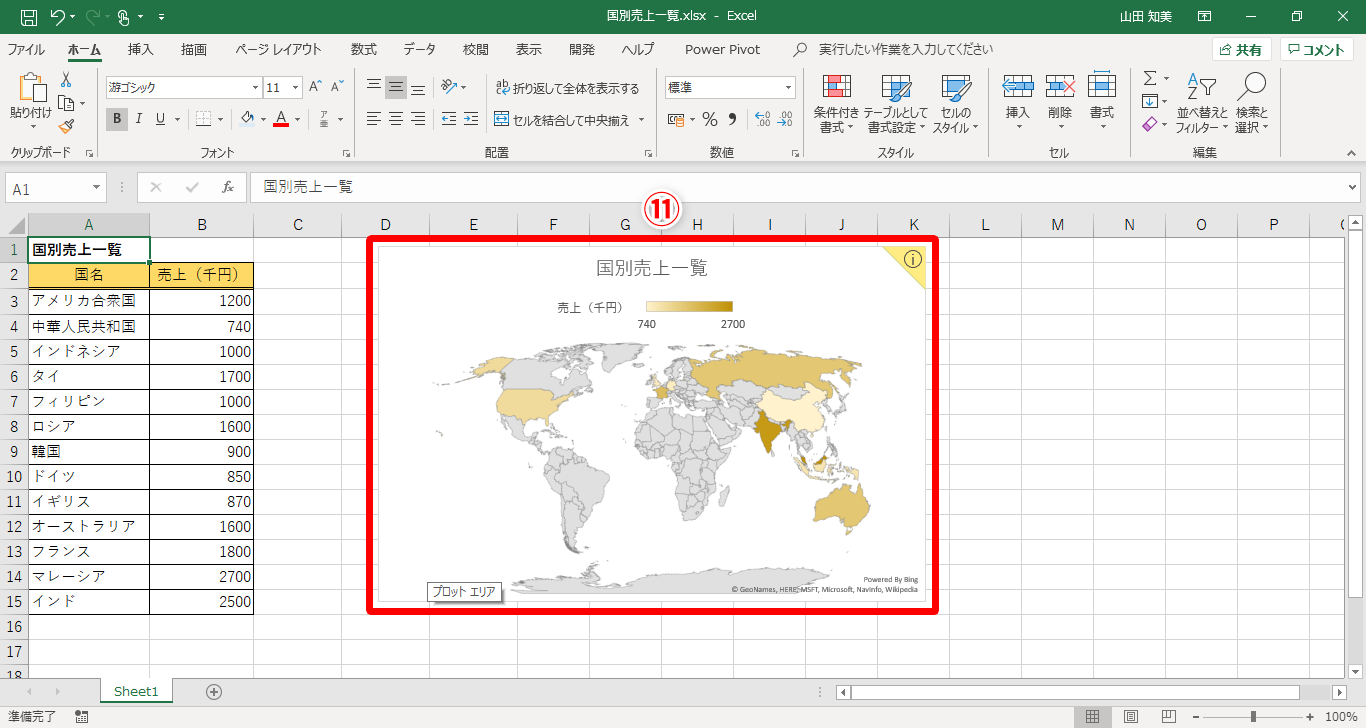Open Conditional Formatting (条件付き書式)
Image resolution: width=1366 pixels, height=728 pixels.
[836, 104]
